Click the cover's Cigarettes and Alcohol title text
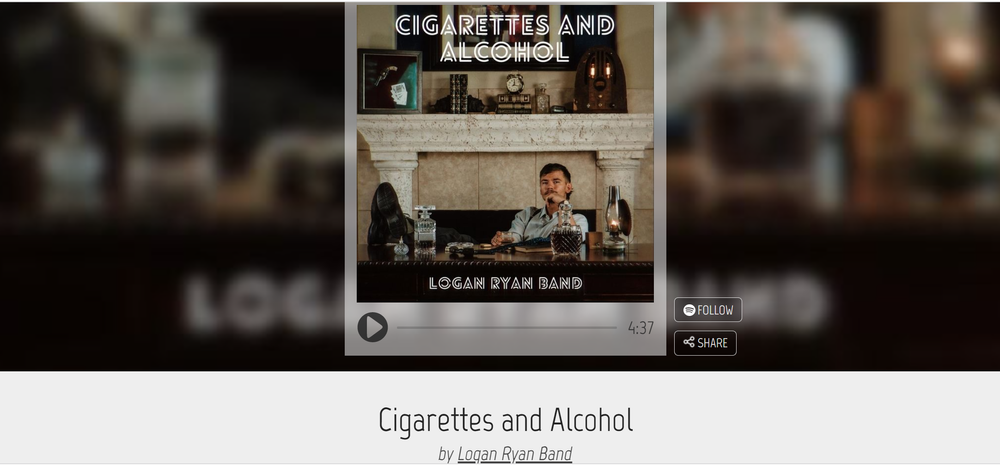Image resolution: width=1000 pixels, height=465 pixels. pos(505,38)
